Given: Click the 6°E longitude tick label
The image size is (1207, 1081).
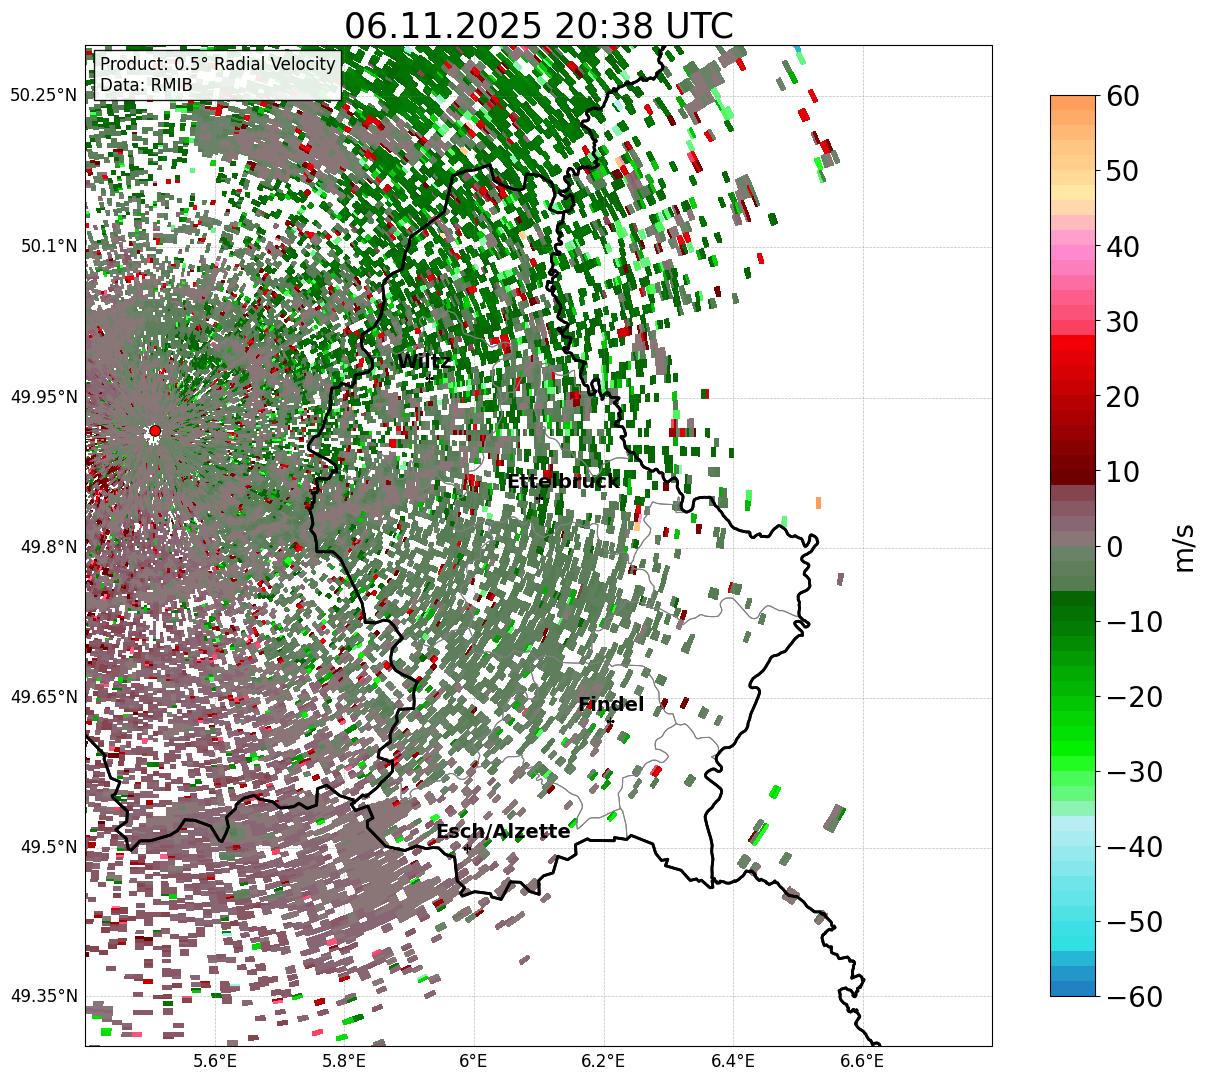Looking at the screenshot, I should [x=473, y=1061].
